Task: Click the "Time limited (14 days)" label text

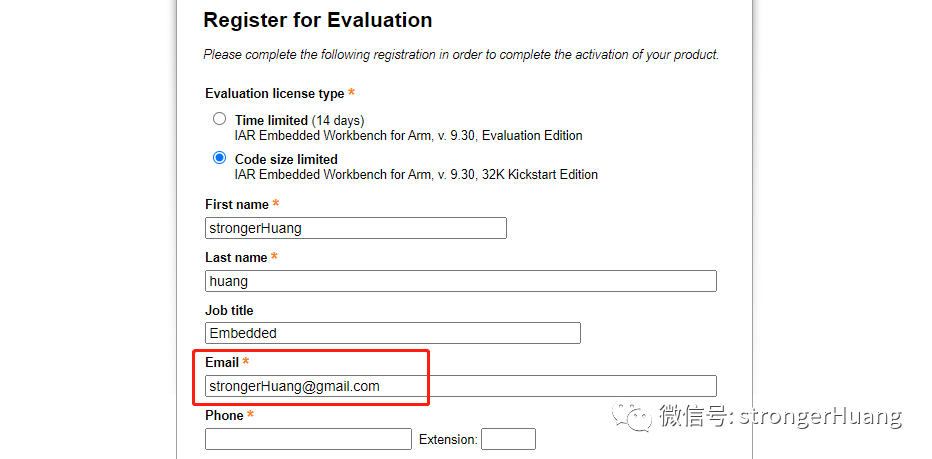Action: [299, 120]
